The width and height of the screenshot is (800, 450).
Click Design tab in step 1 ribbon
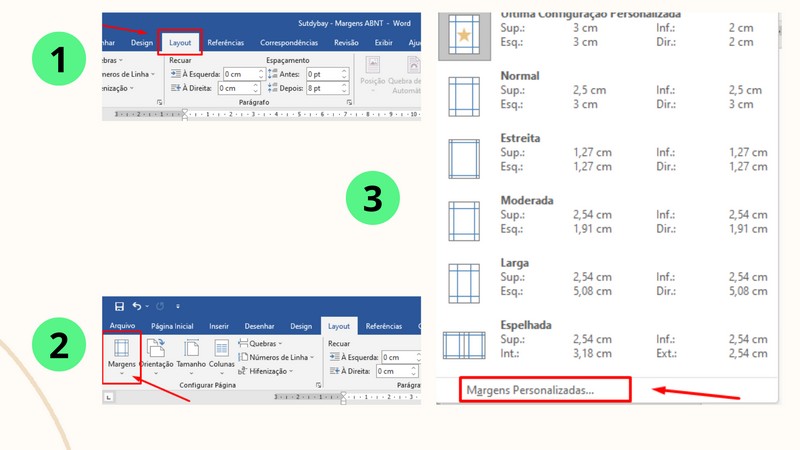(x=142, y=43)
